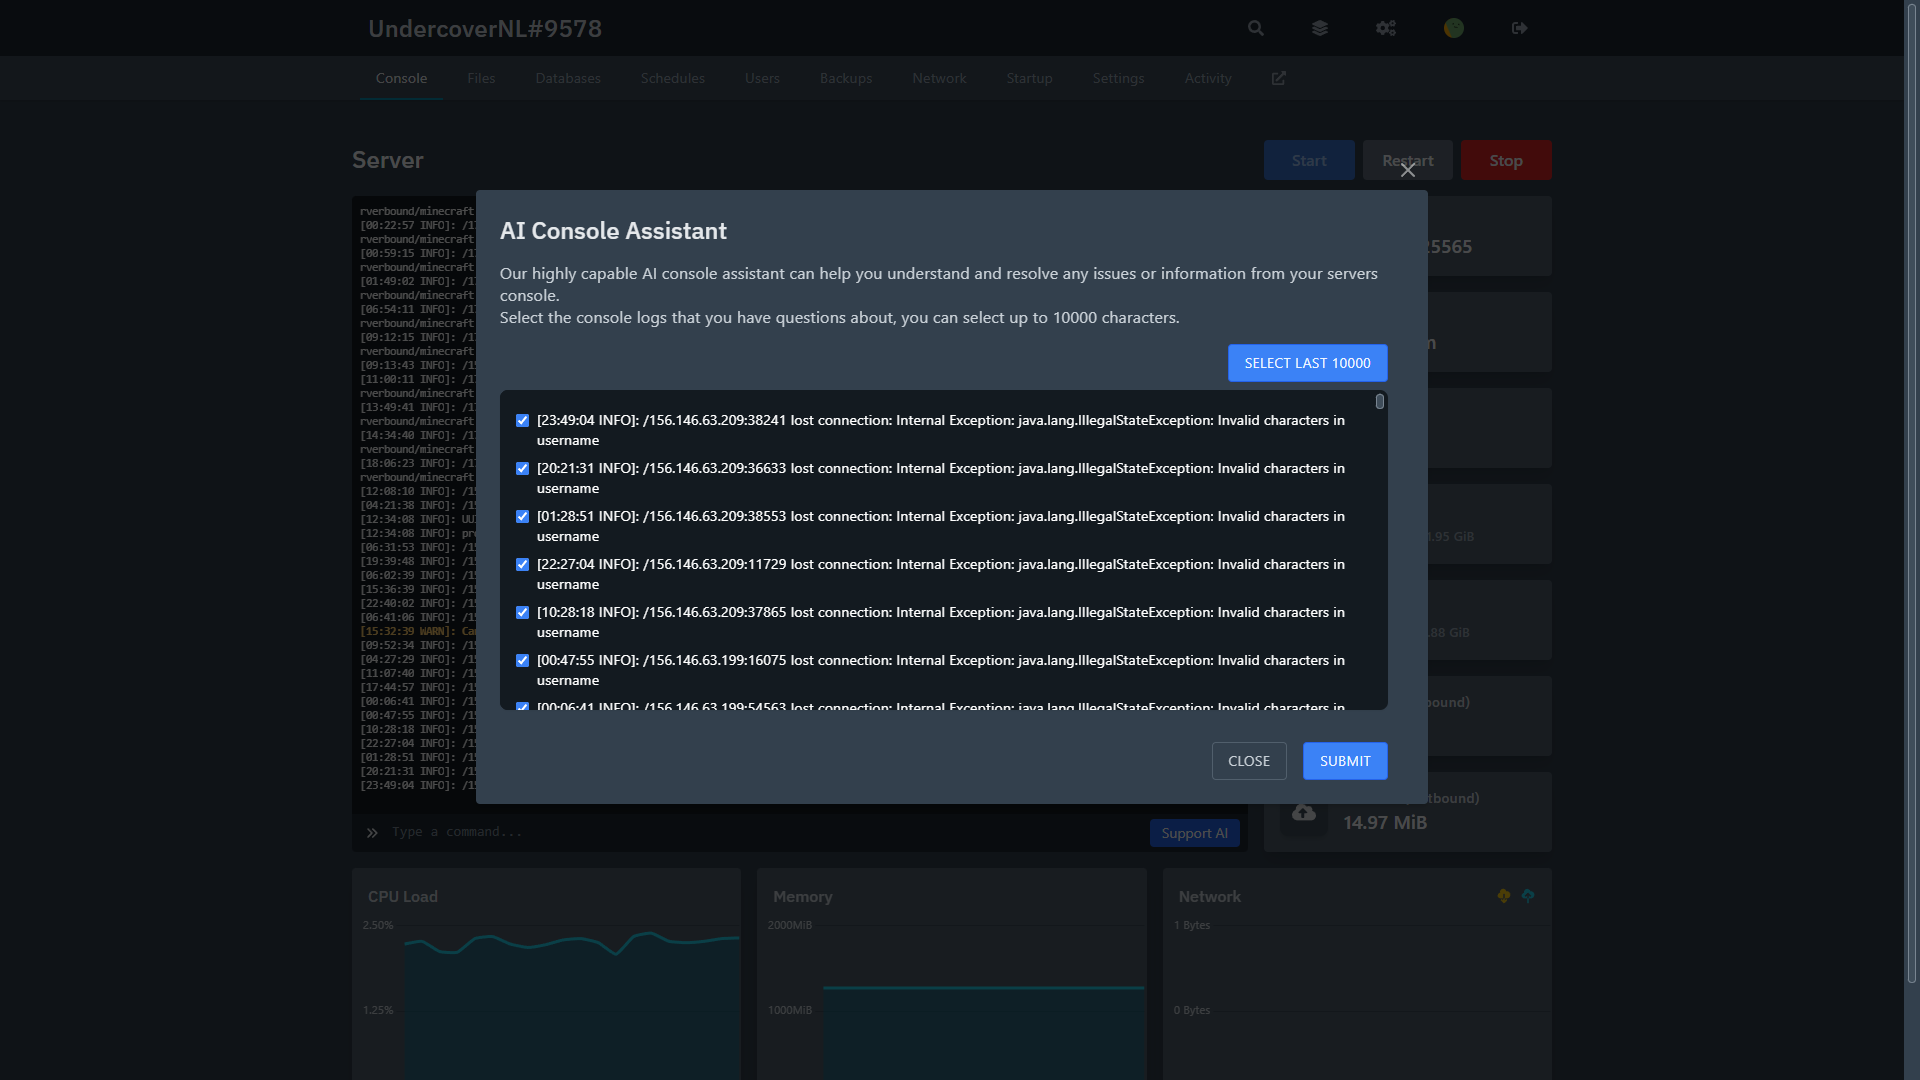Viewport: 1920px width, 1080px height.
Task: Click the CPU Load chart title
Action: tap(403, 896)
